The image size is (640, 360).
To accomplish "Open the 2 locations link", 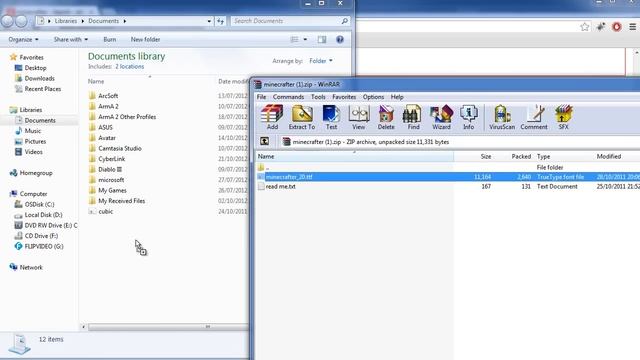I will click(129, 67).
